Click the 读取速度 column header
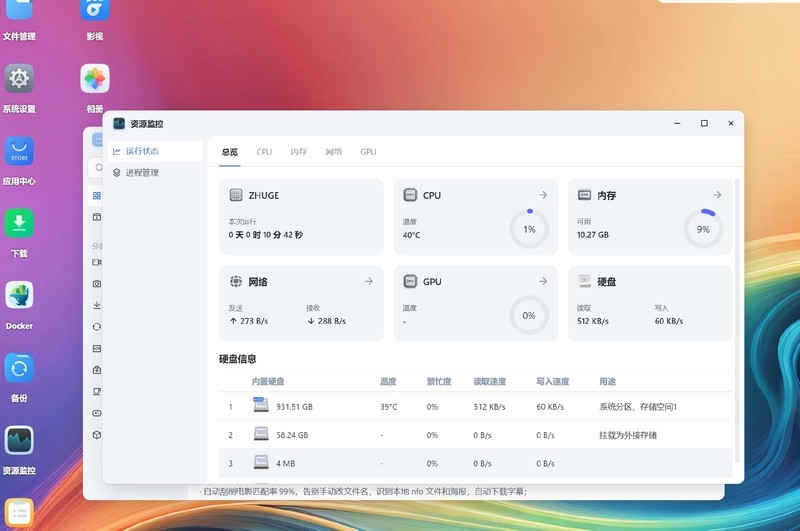The image size is (800, 531). click(489, 381)
